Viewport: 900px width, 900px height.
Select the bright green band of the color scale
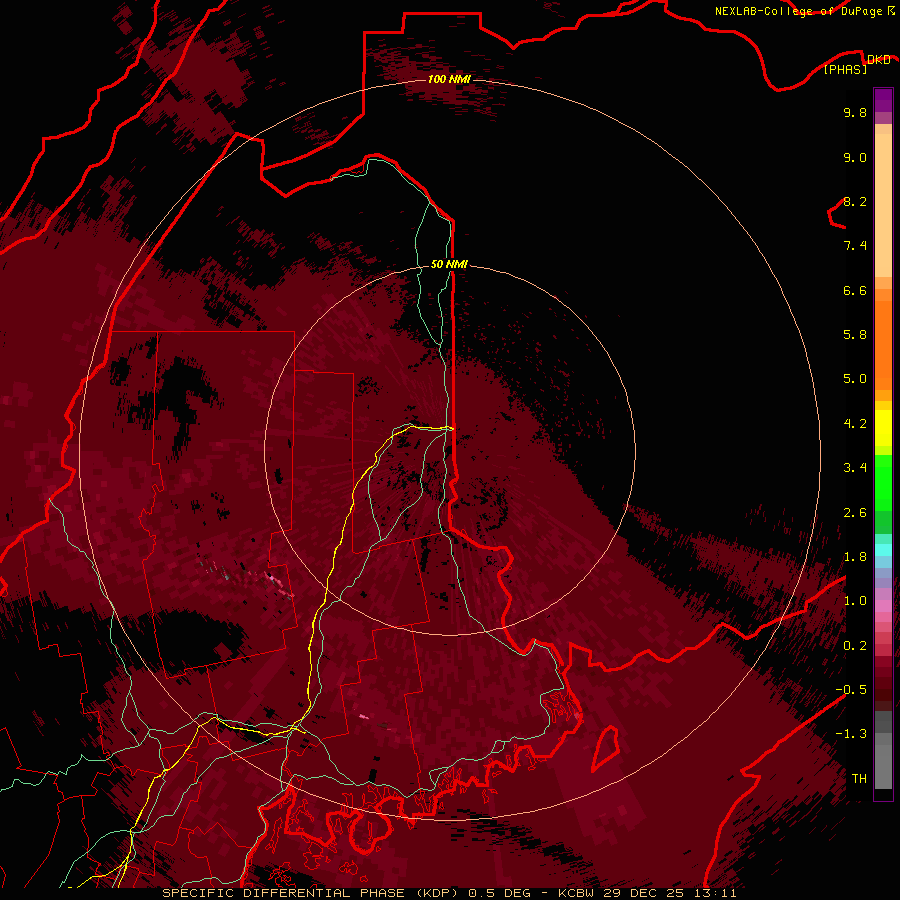tap(883, 482)
